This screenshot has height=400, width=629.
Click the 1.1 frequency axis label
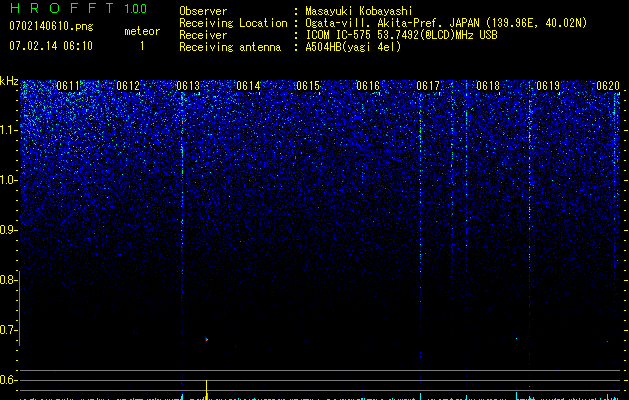point(8,130)
